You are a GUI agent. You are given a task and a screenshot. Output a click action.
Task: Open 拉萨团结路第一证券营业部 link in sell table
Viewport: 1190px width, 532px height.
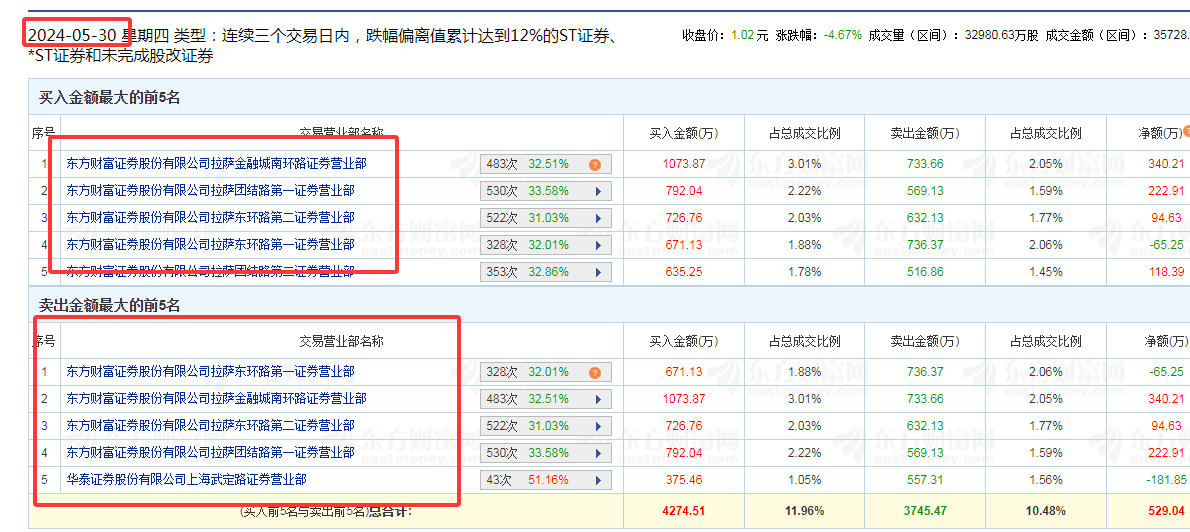[x=210, y=452]
